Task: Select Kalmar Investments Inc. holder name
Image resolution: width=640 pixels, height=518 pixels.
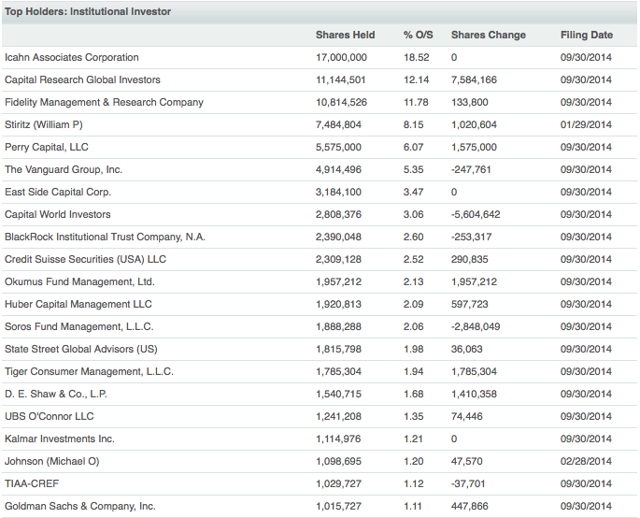Action: 60,439
